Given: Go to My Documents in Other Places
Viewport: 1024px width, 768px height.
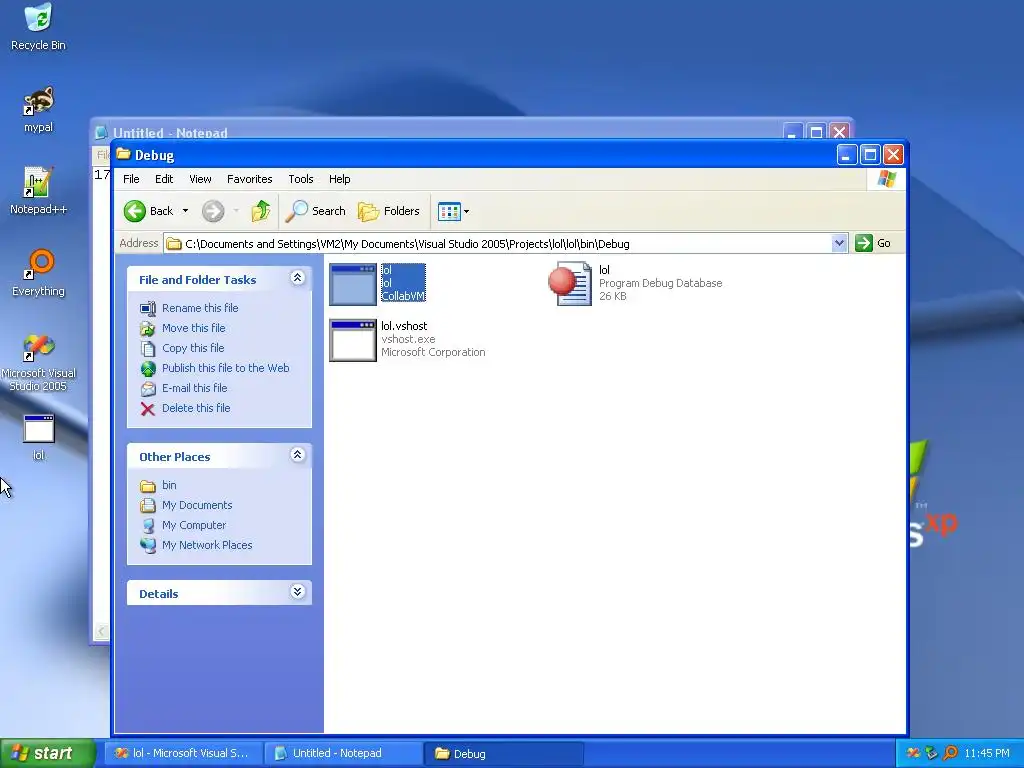Looking at the screenshot, I should click(197, 505).
